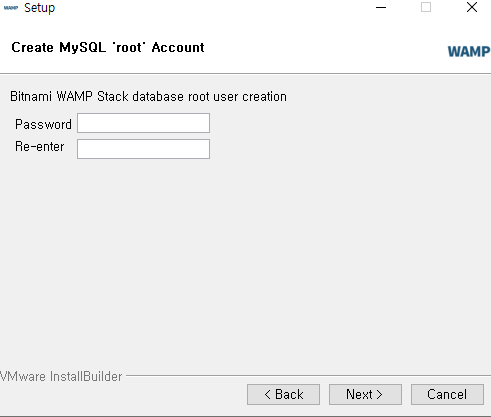Click the WAMP logo in header
This screenshot has height=417, width=491.
click(x=469, y=52)
